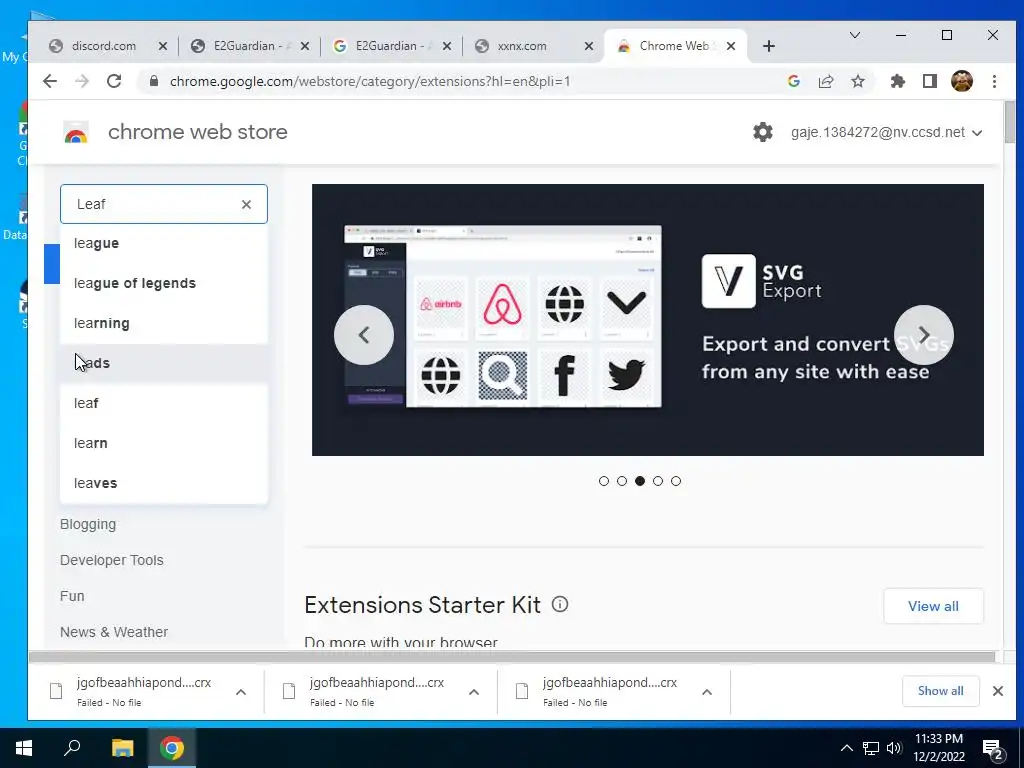The image size is (1024, 768).
Task: Click View all for Starter Kit
Action: [x=933, y=606]
